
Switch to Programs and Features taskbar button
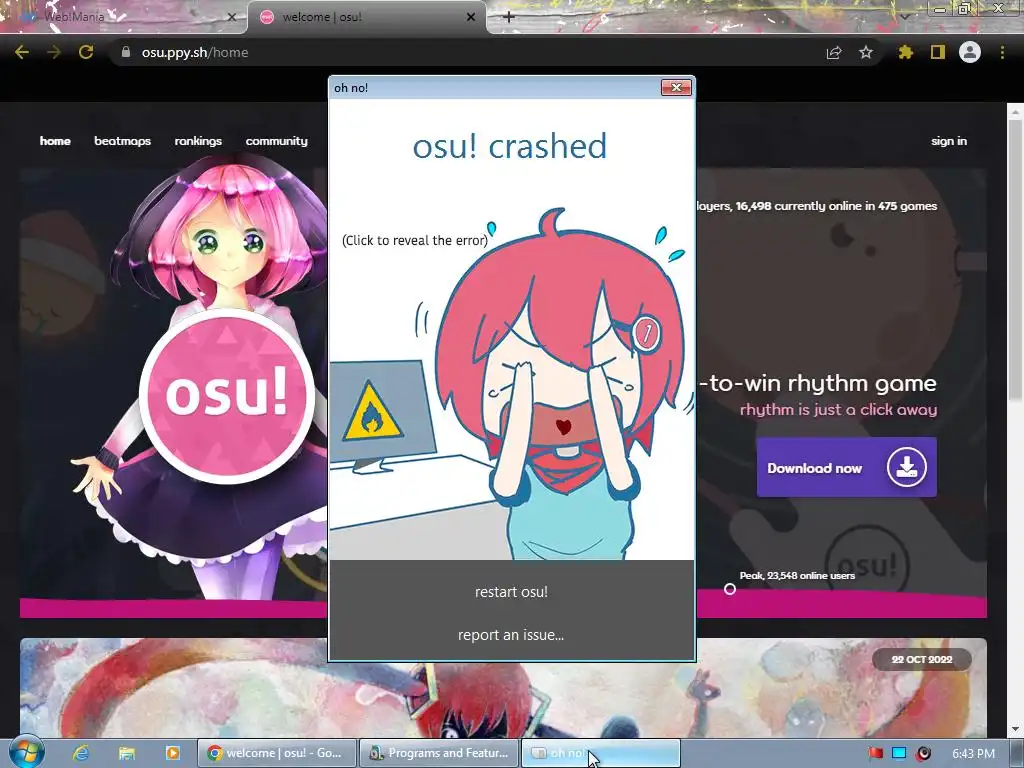tap(440, 753)
